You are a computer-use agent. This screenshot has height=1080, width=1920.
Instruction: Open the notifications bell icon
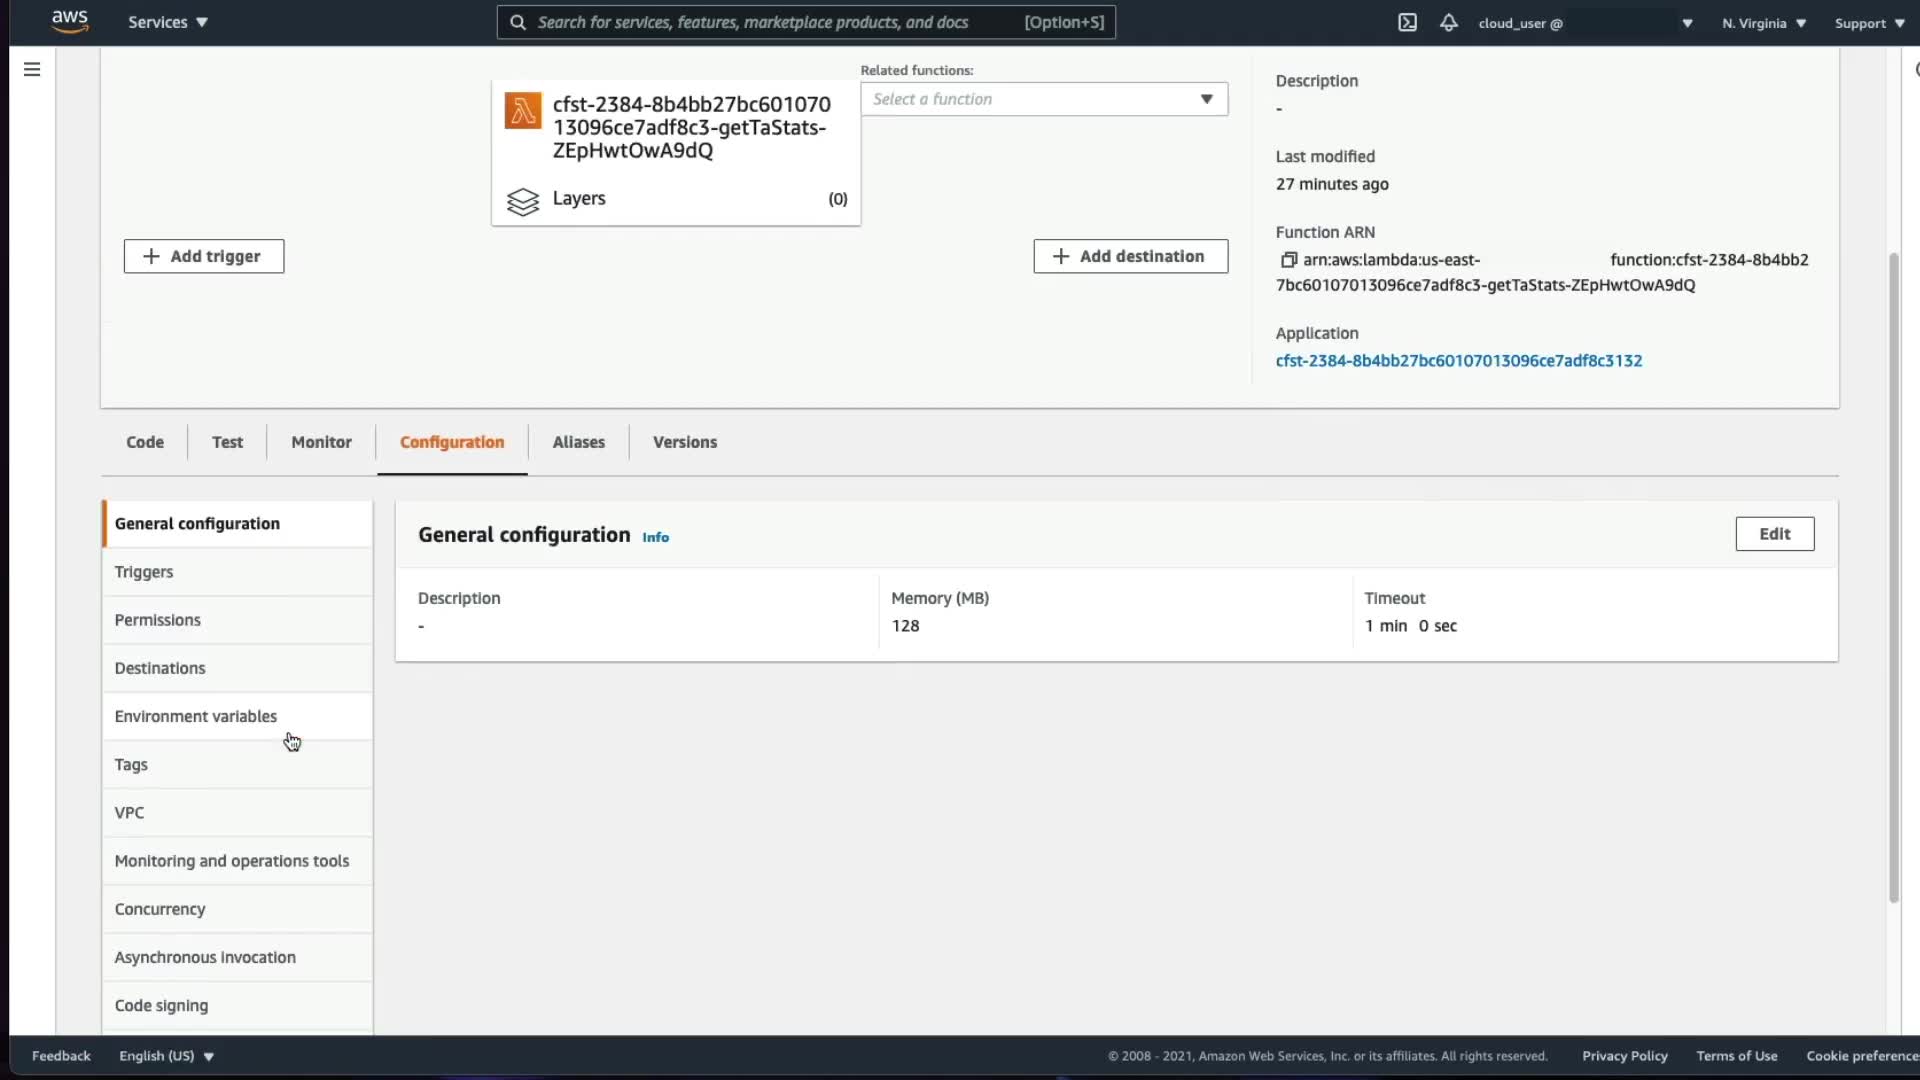(x=1448, y=22)
